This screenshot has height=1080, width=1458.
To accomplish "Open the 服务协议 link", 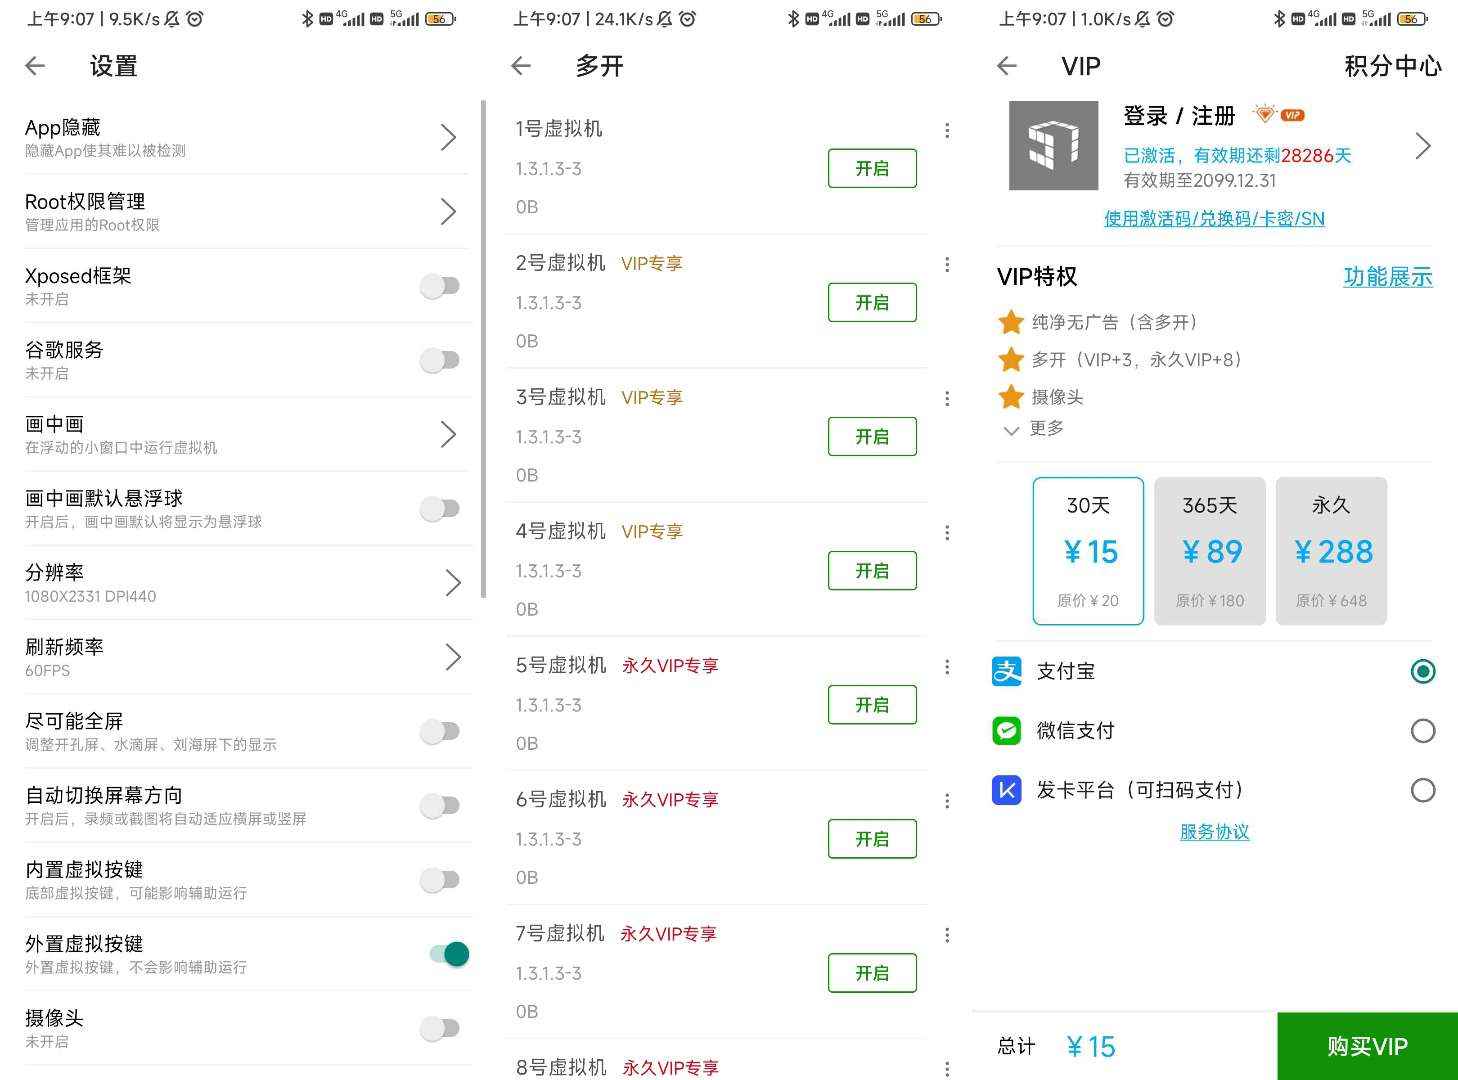I will [x=1214, y=831].
